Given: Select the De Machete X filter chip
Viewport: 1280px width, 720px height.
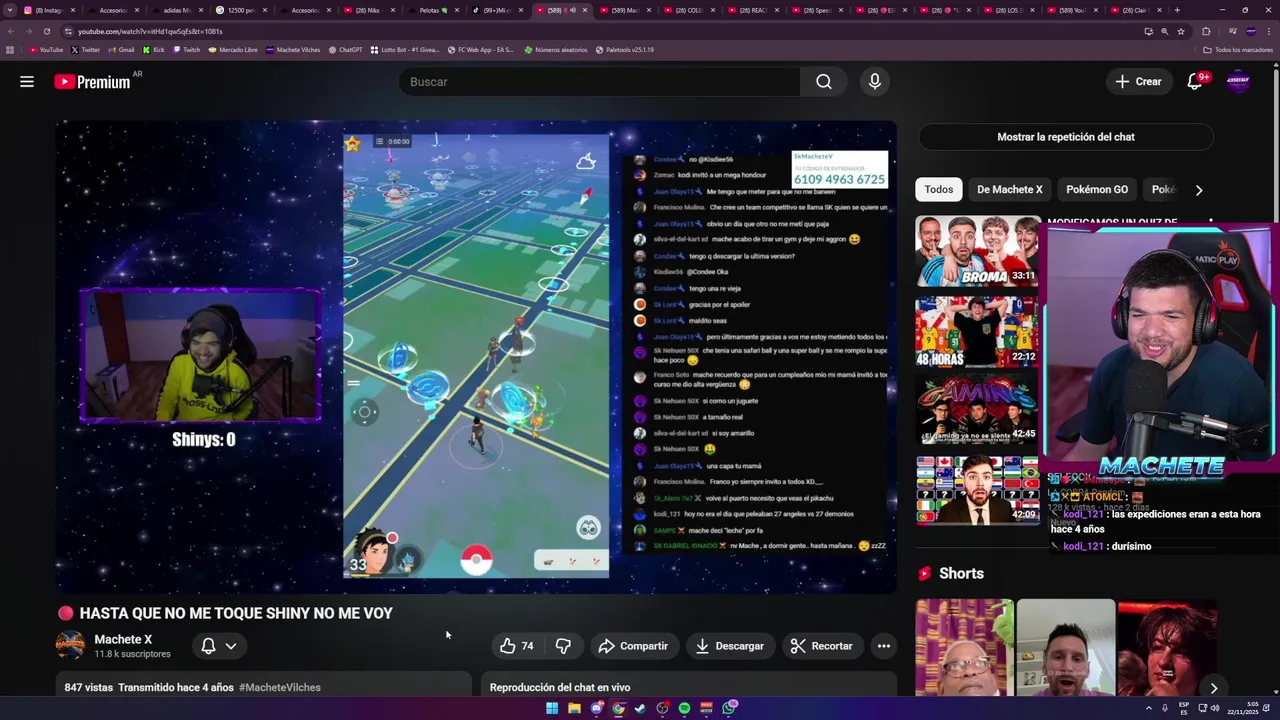Looking at the screenshot, I should tap(1009, 190).
